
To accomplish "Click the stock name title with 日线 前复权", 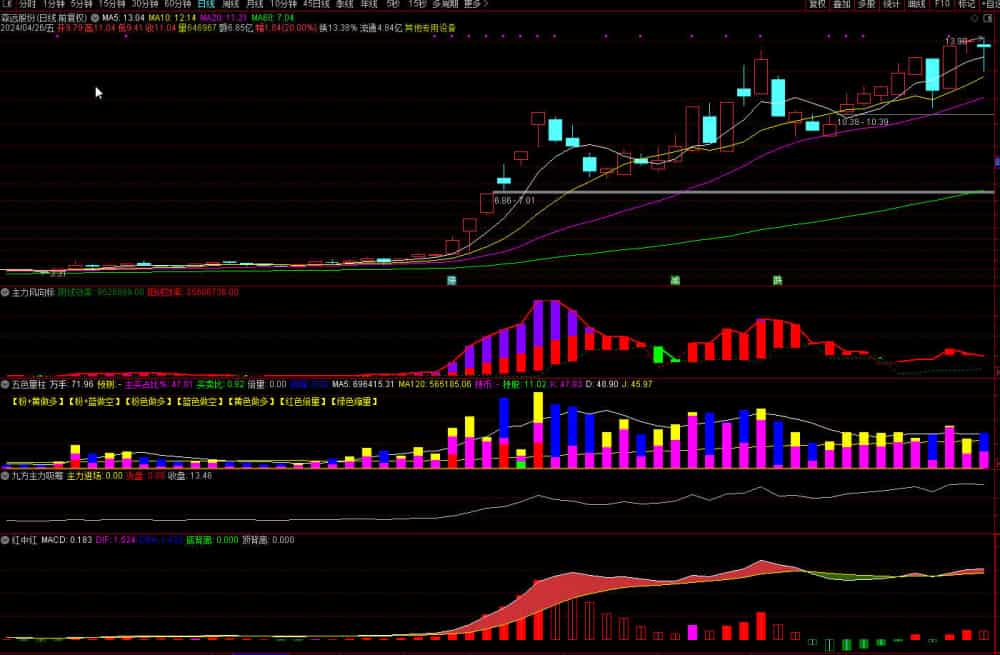I will [44, 18].
